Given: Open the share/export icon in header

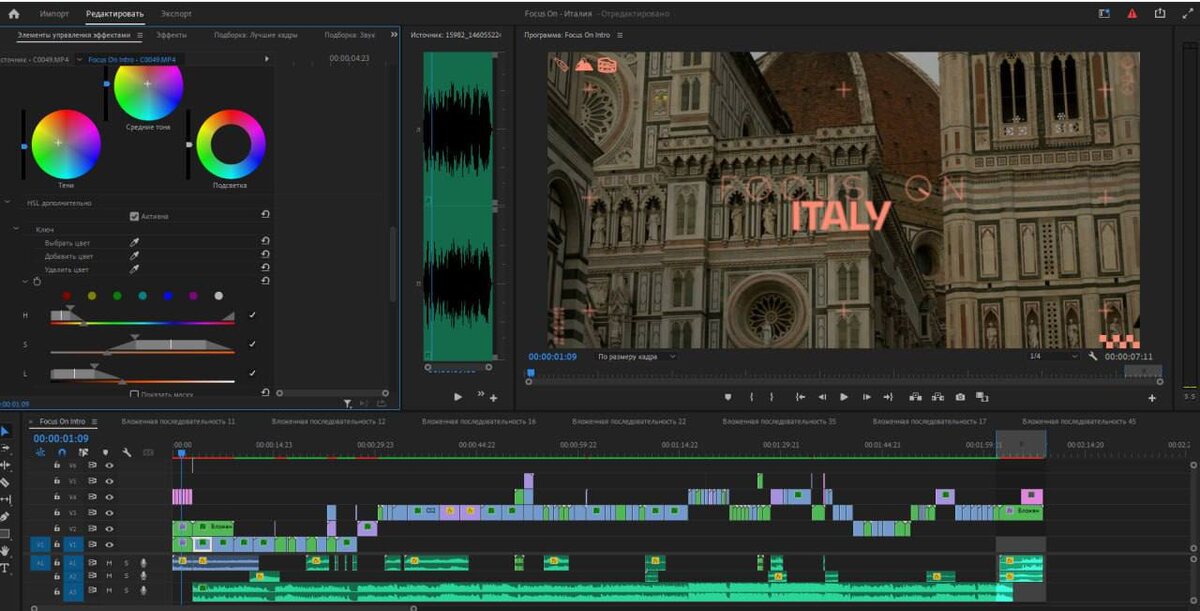Looking at the screenshot, I should tap(1160, 14).
